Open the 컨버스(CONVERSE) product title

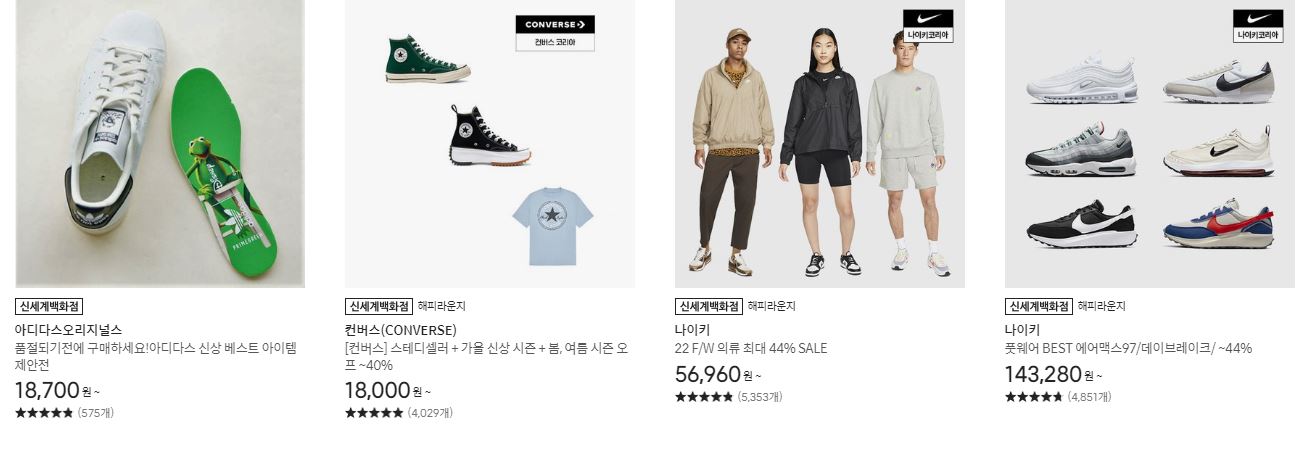[x=401, y=329]
